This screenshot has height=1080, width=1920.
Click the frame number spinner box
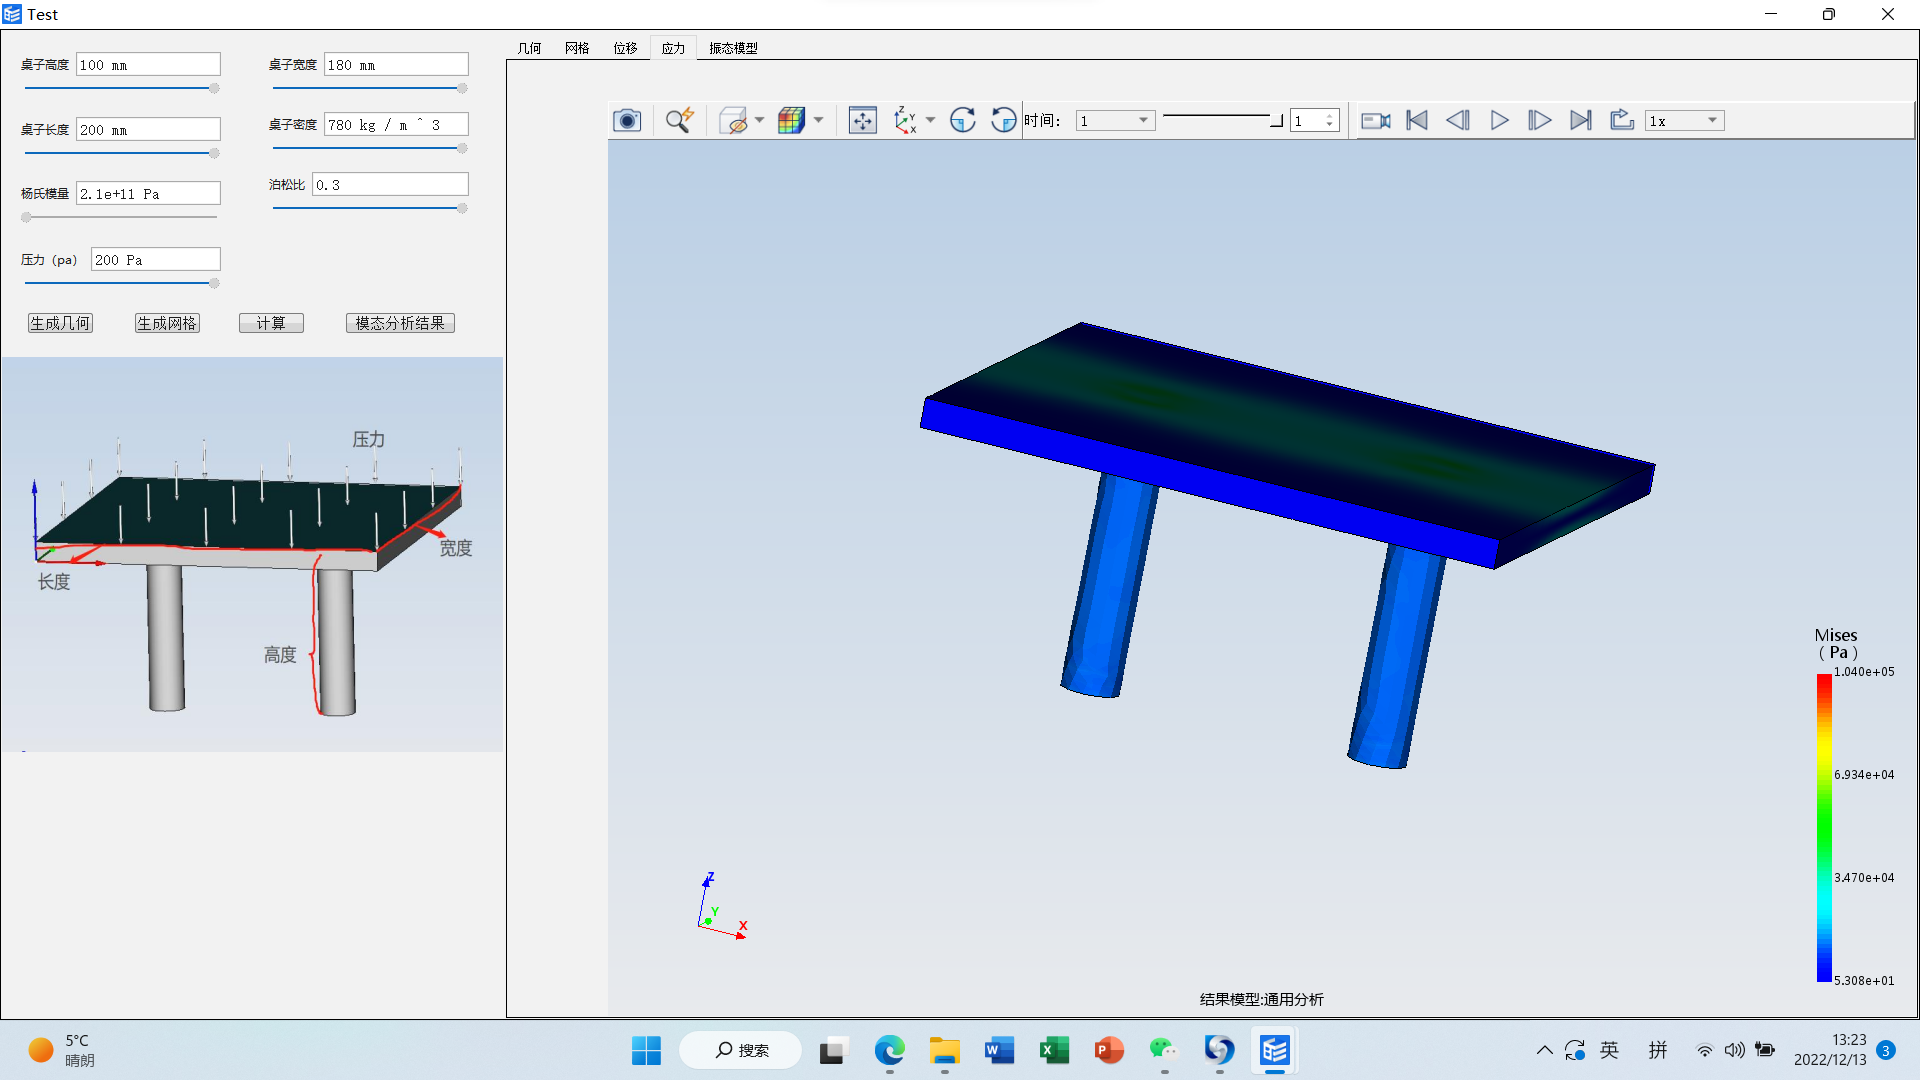tap(1314, 121)
